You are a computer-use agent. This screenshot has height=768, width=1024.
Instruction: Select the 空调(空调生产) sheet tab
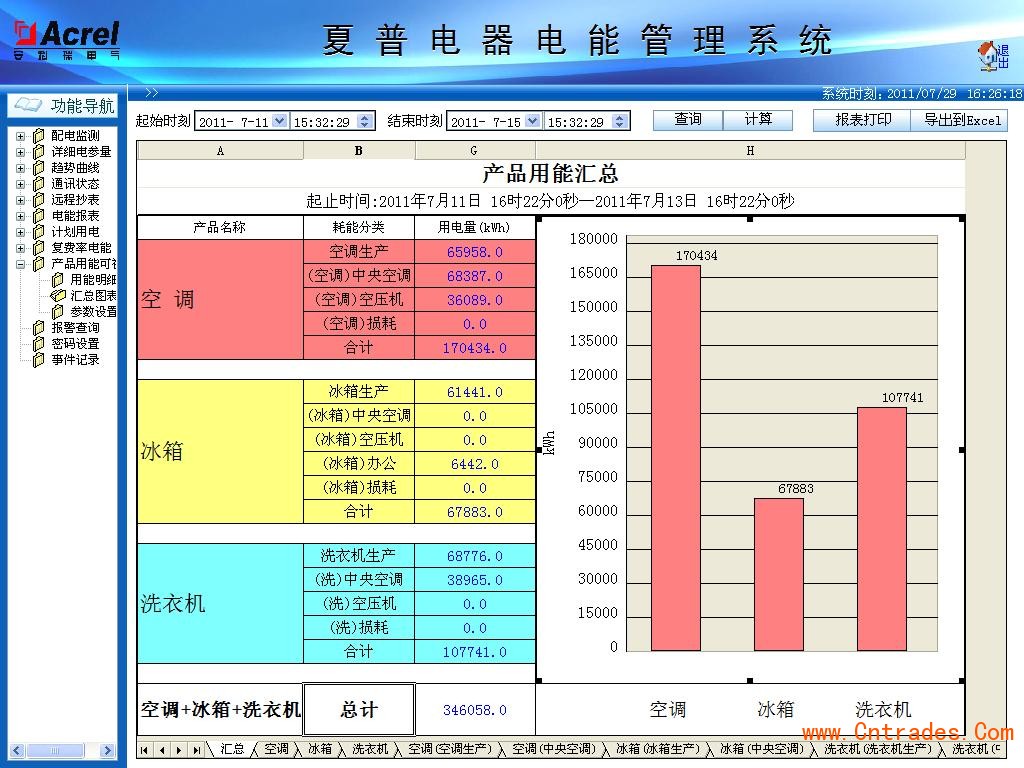(x=450, y=749)
